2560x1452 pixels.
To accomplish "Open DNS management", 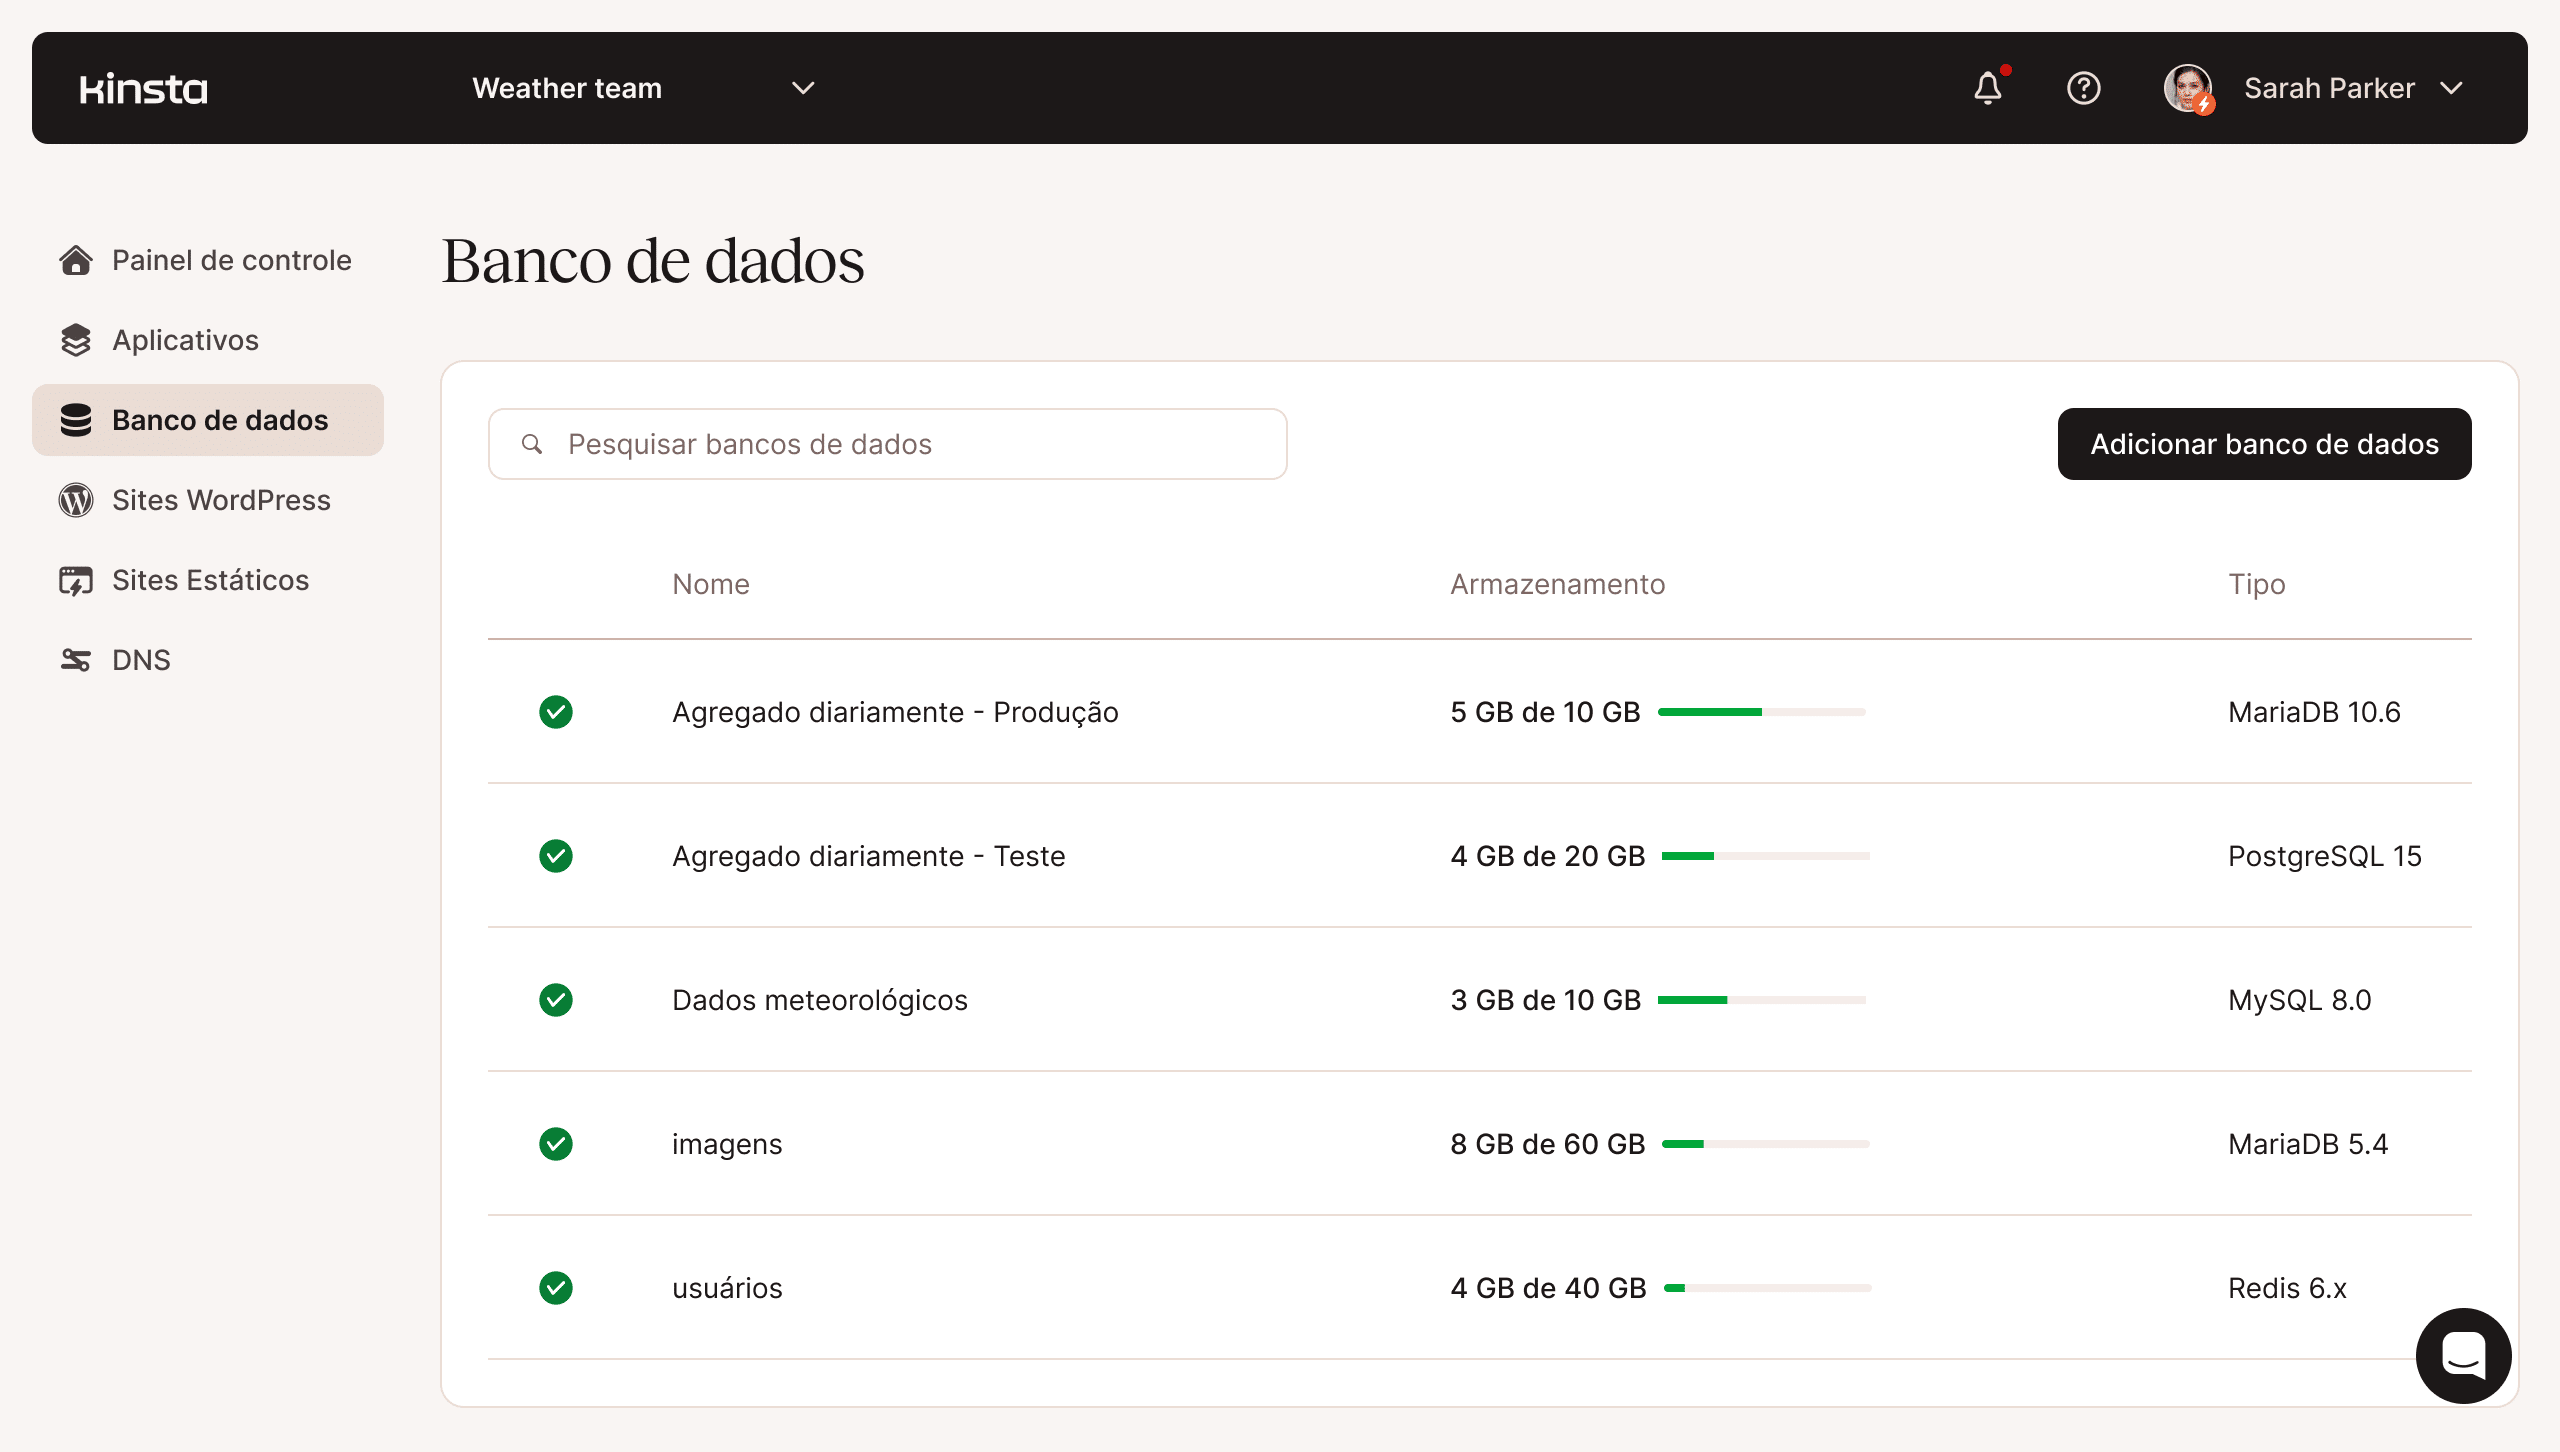I will [x=208, y=660].
